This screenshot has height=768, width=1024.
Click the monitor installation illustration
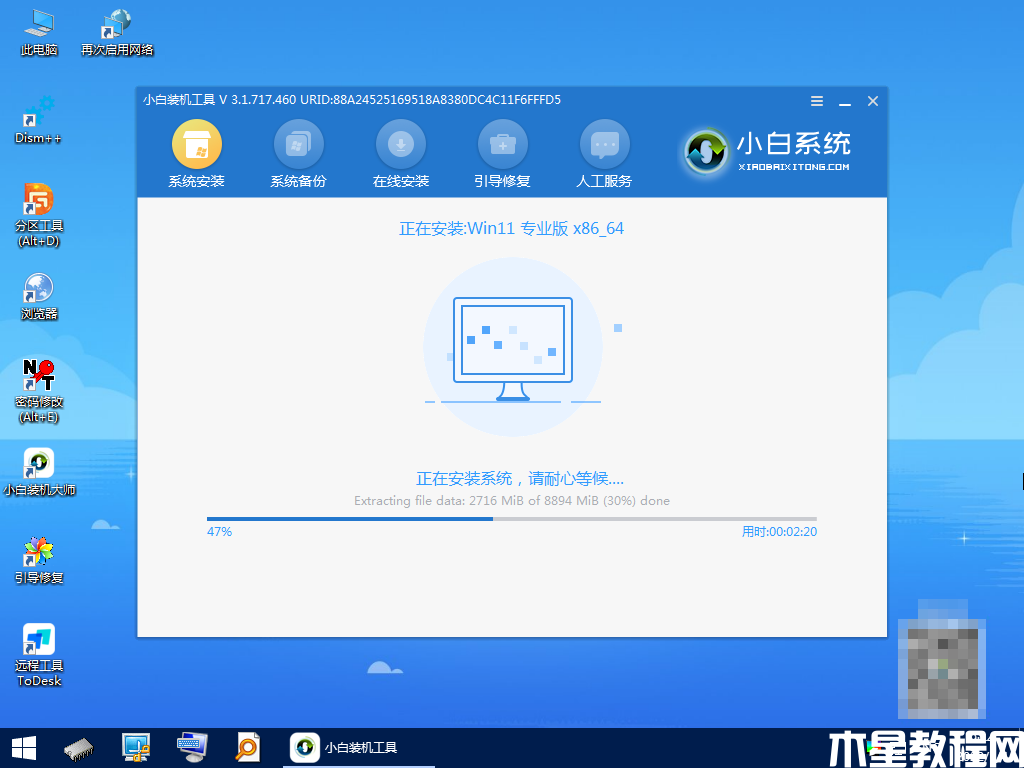[x=513, y=349]
